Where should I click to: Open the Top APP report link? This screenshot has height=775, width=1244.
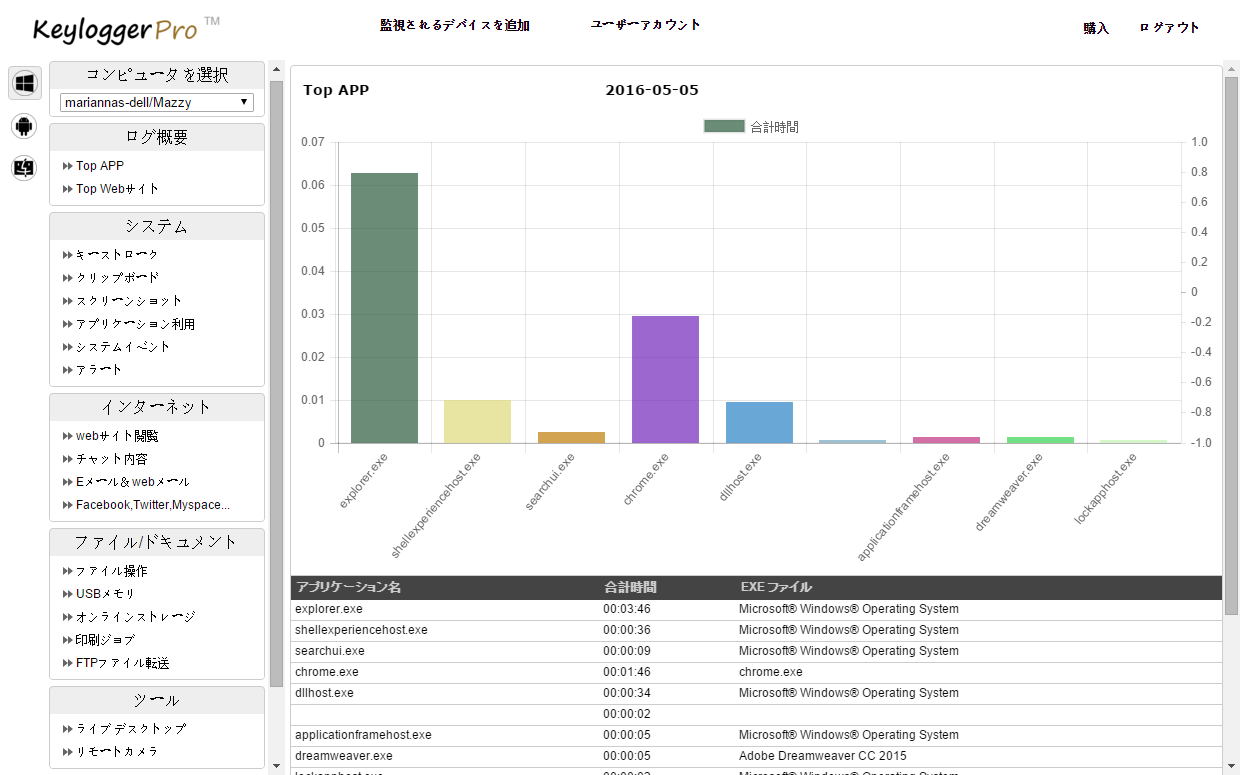click(100, 166)
